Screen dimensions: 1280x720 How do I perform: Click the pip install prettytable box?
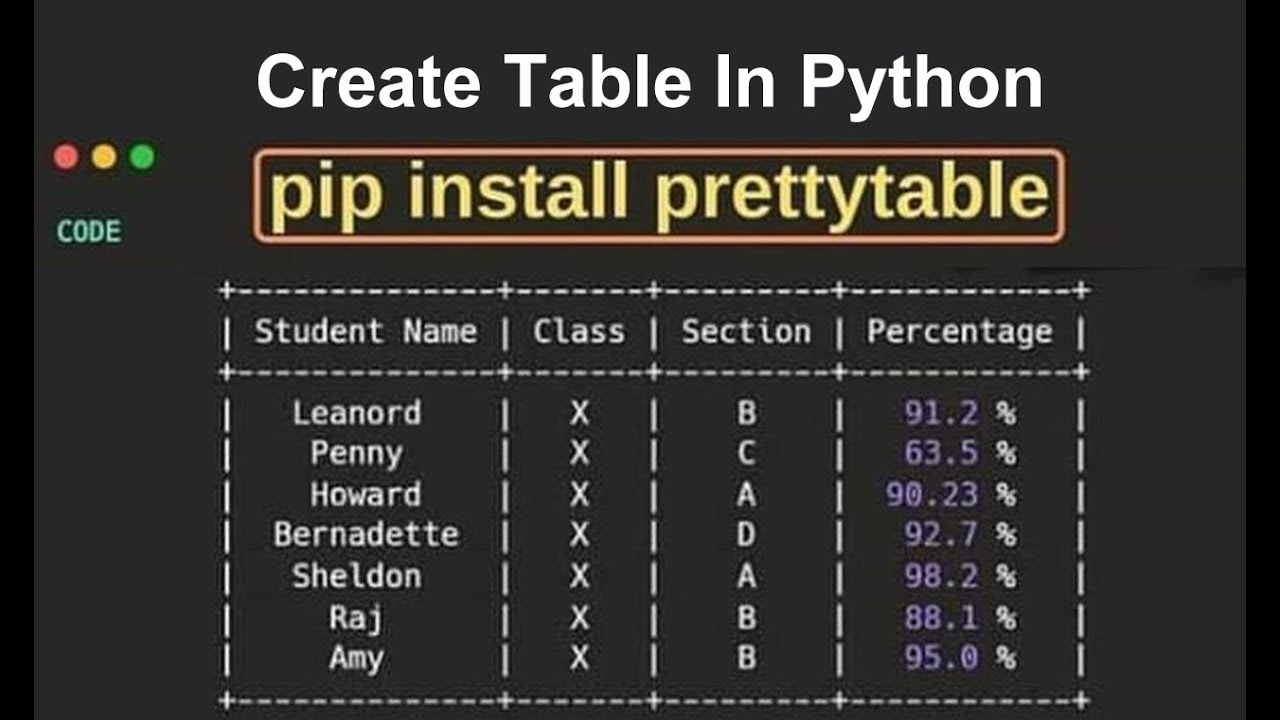pyautogui.click(x=658, y=195)
